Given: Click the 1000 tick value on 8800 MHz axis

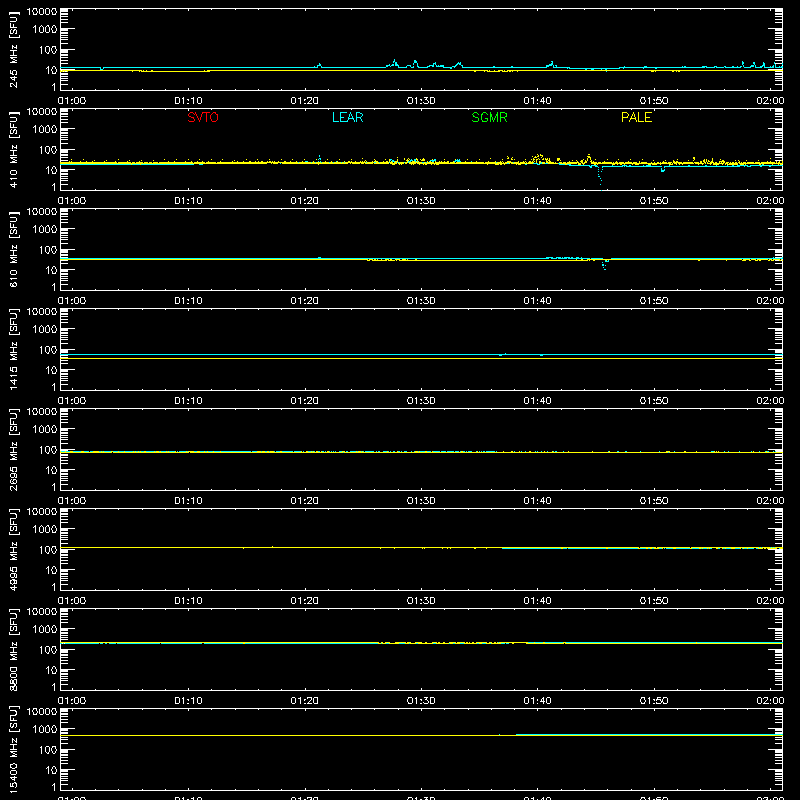Looking at the screenshot, I should [x=45, y=629].
